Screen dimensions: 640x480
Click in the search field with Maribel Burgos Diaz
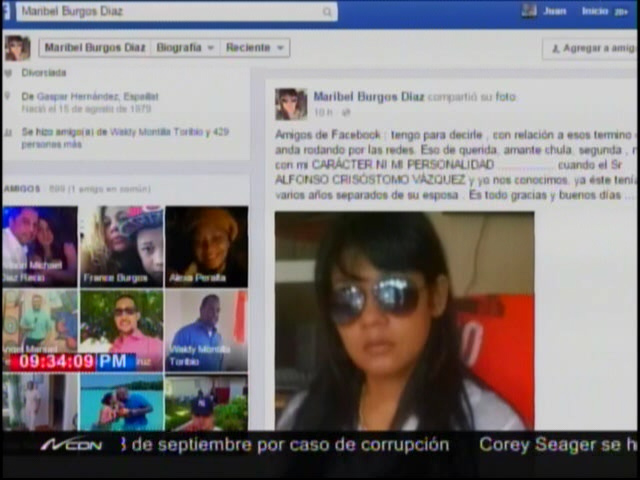170,12
